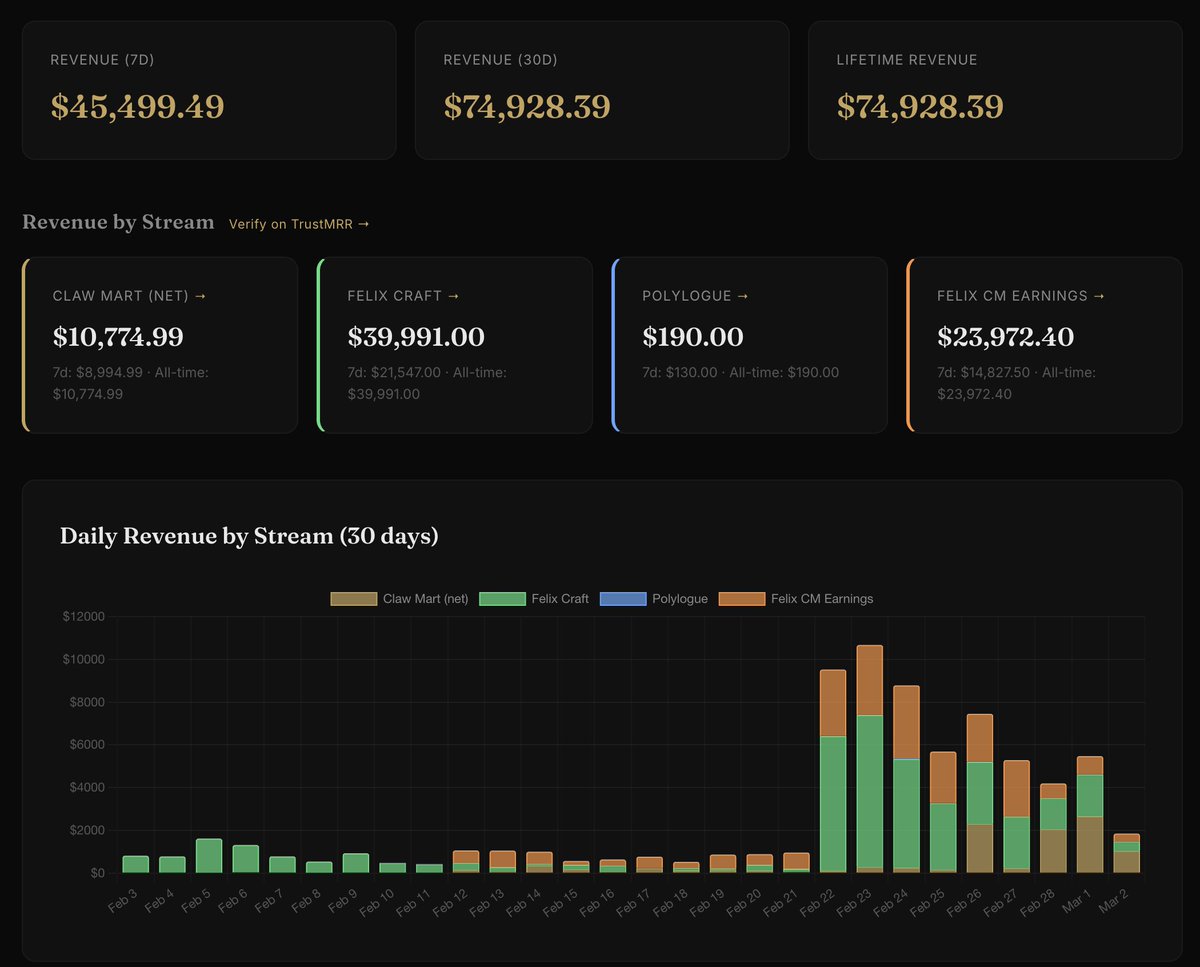
Task: Click the Claw Mart (net) legend color swatch
Action: [x=354, y=599]
